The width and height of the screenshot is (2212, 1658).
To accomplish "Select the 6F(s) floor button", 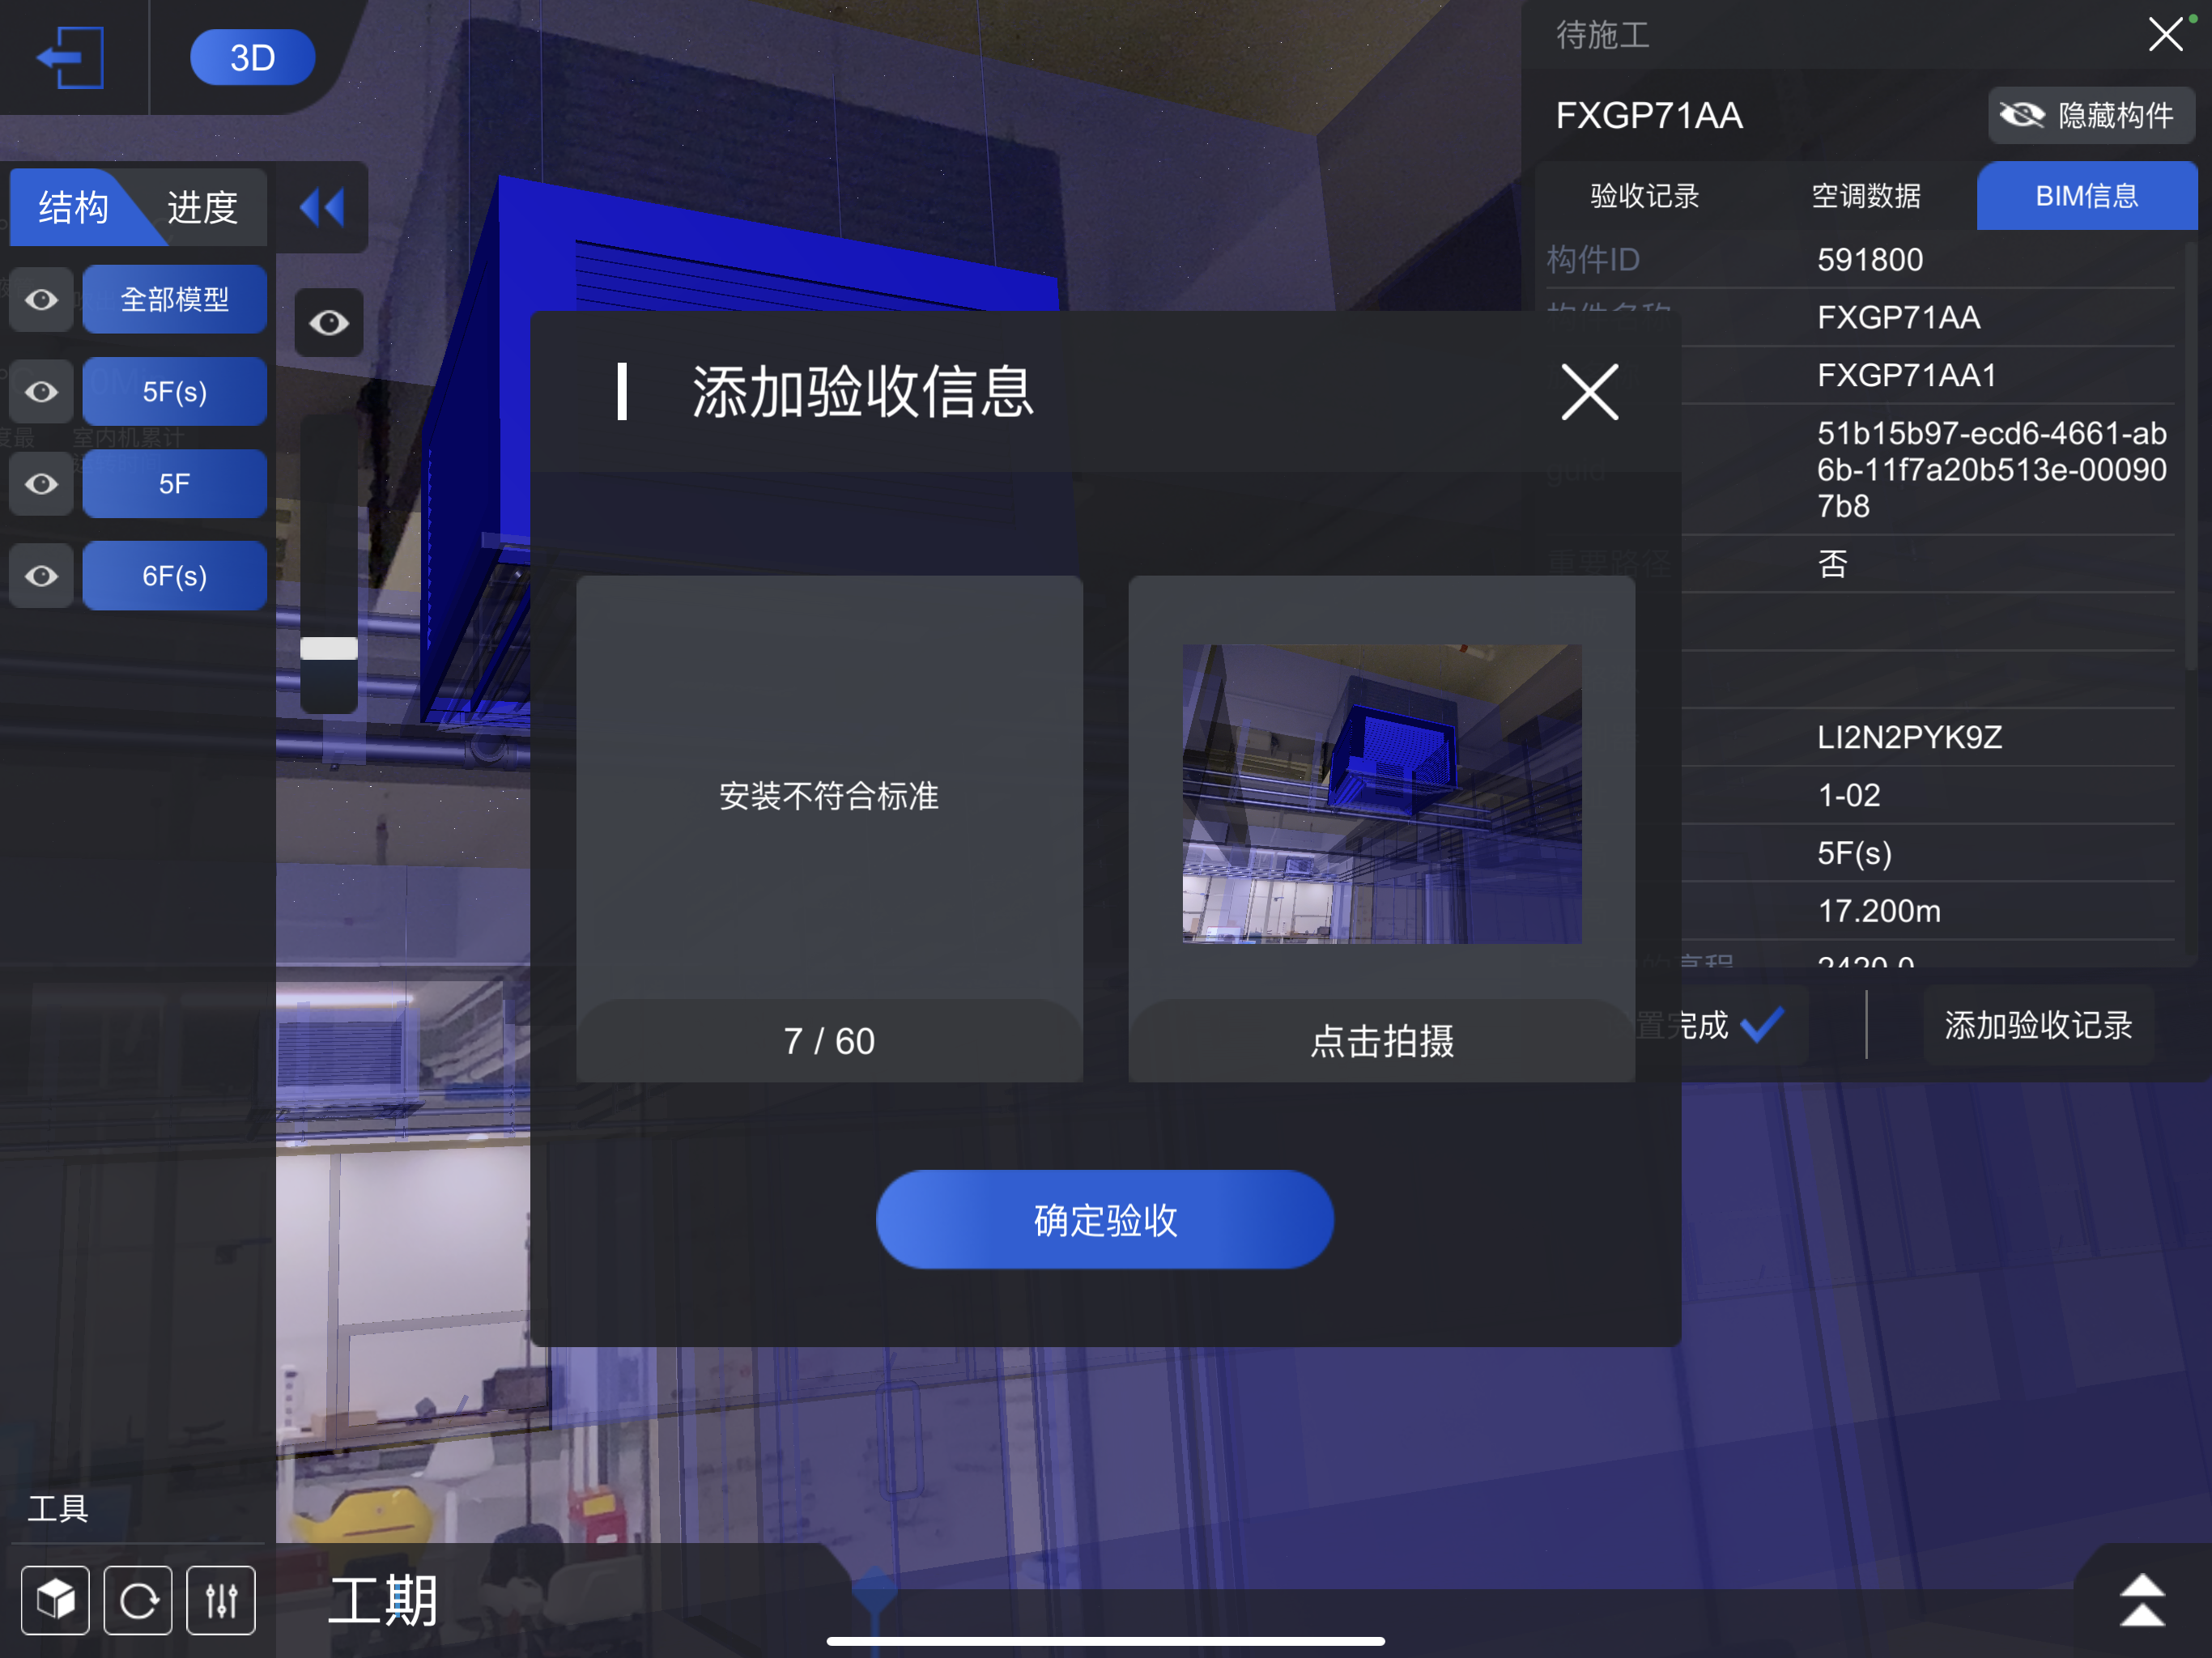I will pyautogui.click(x=174, y=575).
